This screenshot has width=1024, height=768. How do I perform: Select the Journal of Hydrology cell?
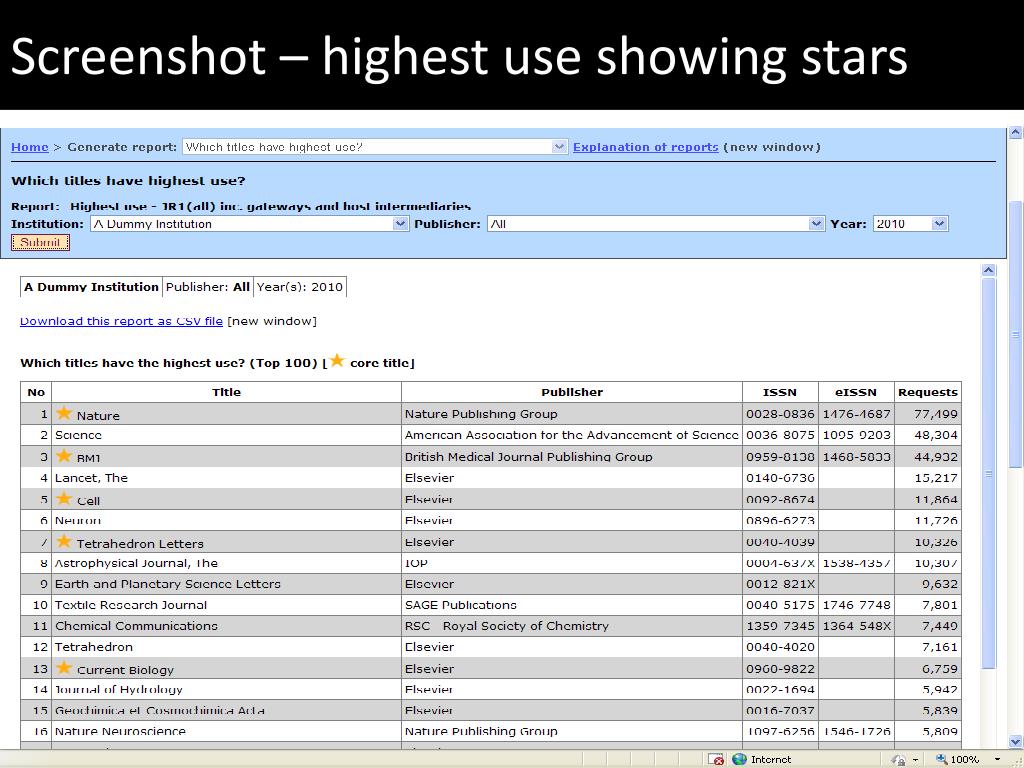click(x=227, y=689)
